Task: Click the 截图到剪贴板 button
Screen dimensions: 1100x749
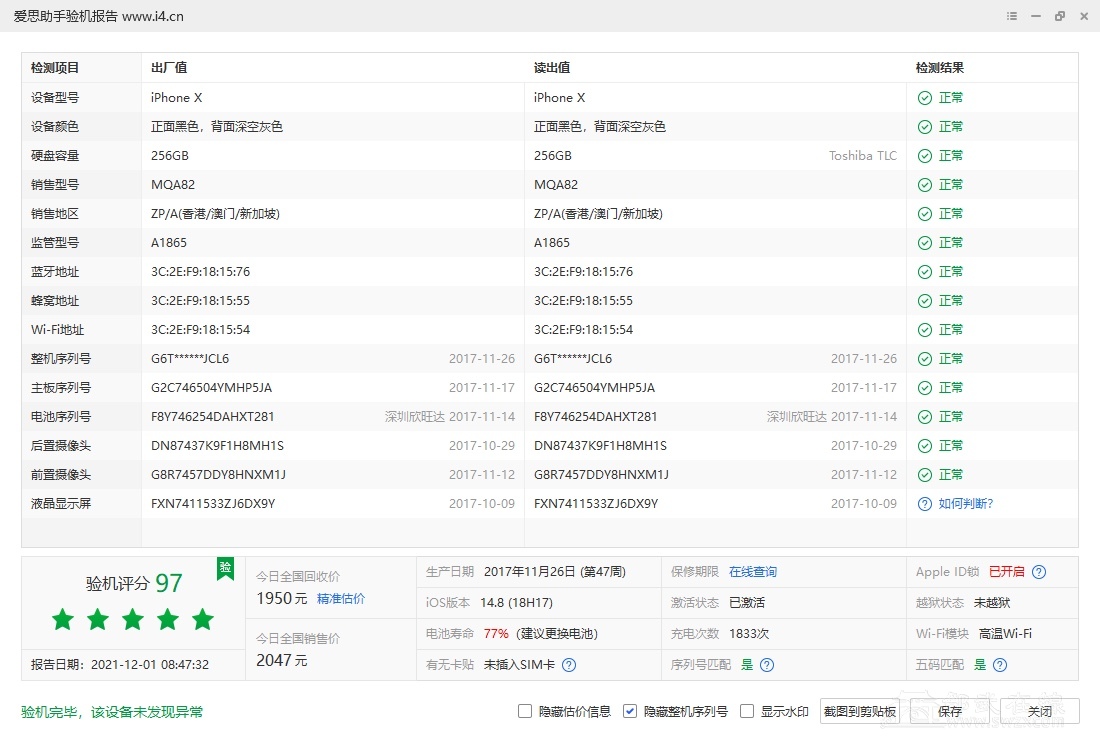Action: coord(859,711)
